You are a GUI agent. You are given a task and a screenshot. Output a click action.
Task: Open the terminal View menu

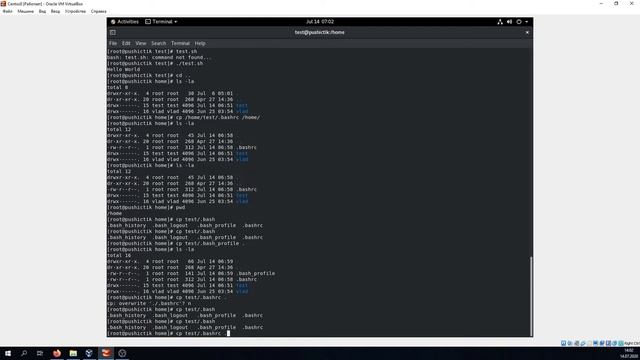click(141, 43)
